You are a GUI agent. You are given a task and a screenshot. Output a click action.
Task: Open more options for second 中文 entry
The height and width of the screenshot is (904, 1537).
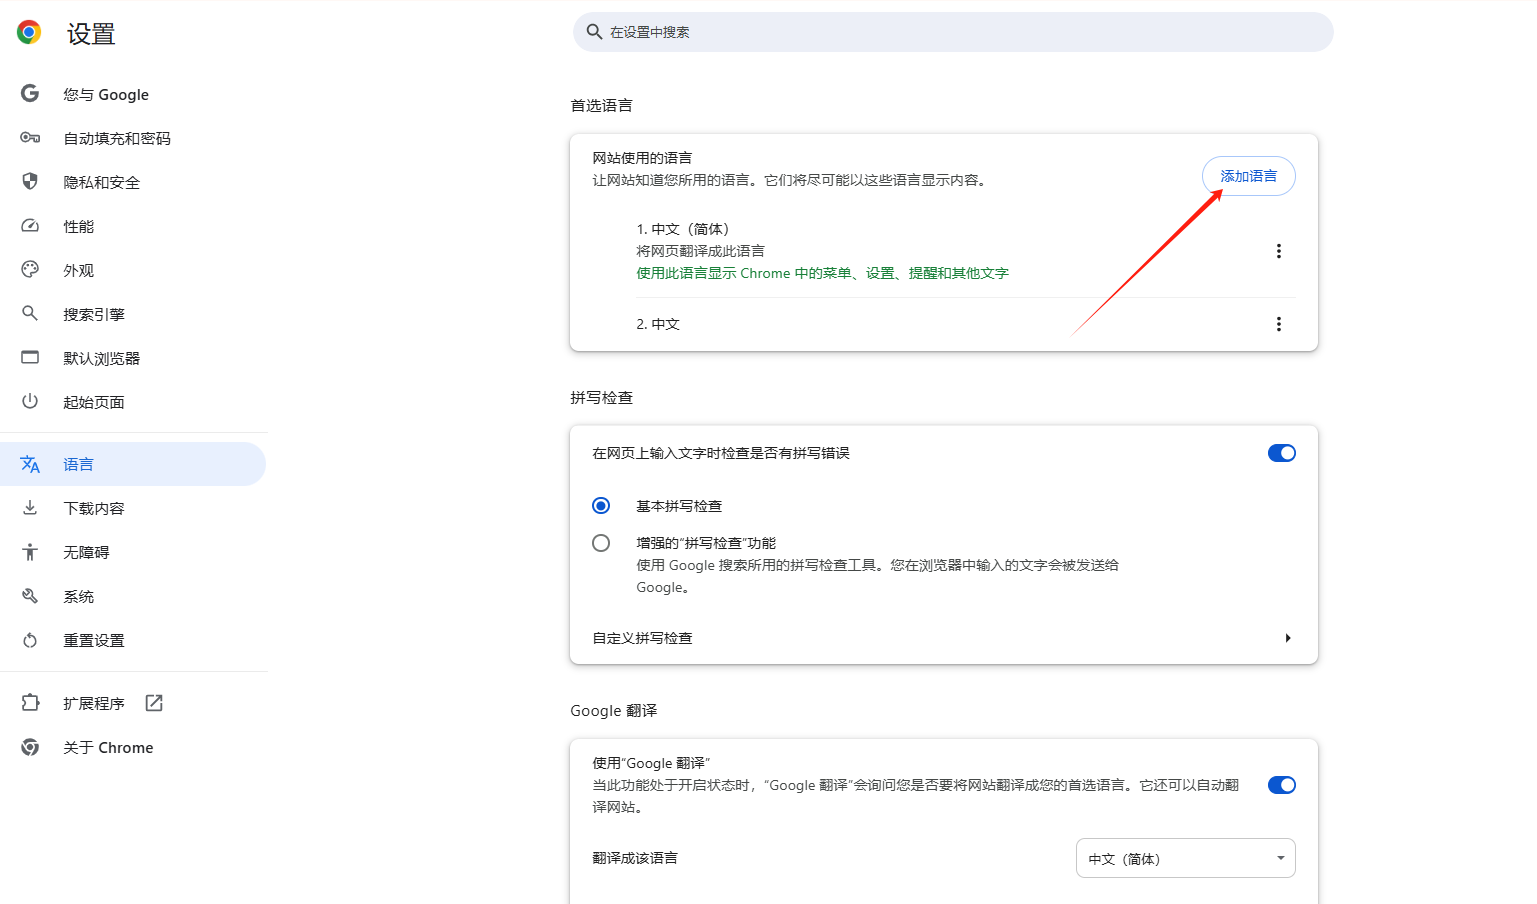point(1278,324)
